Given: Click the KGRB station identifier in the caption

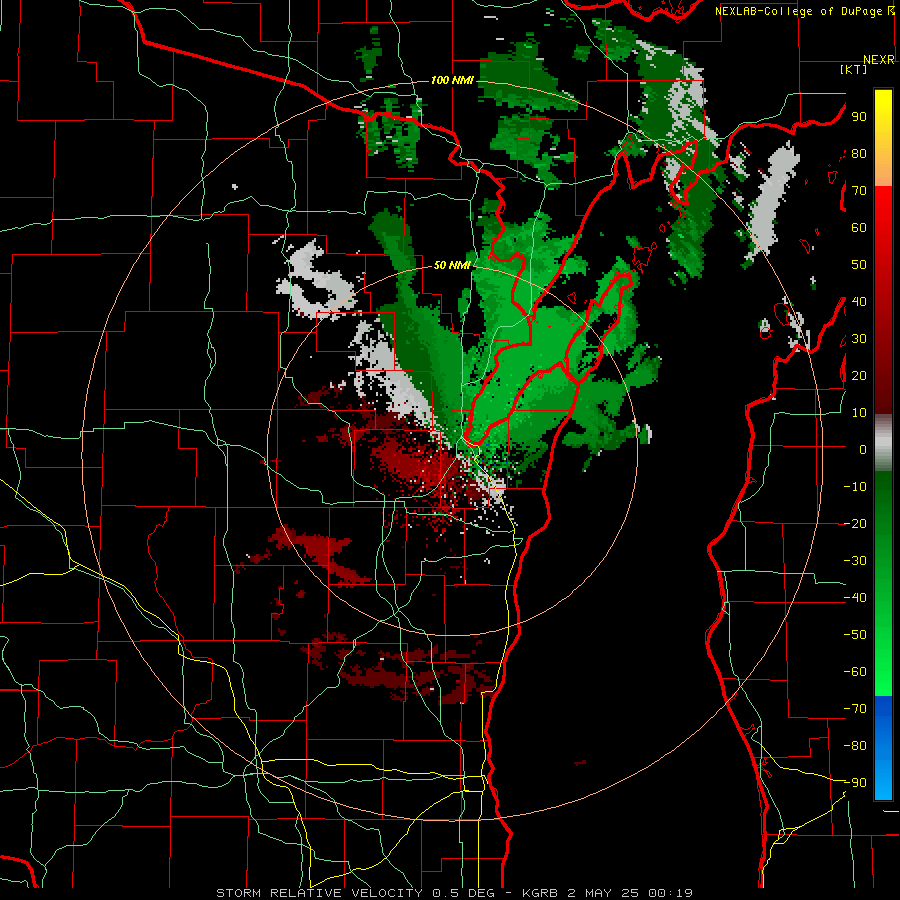Looking at the screenshot, I should click(542, 893).
